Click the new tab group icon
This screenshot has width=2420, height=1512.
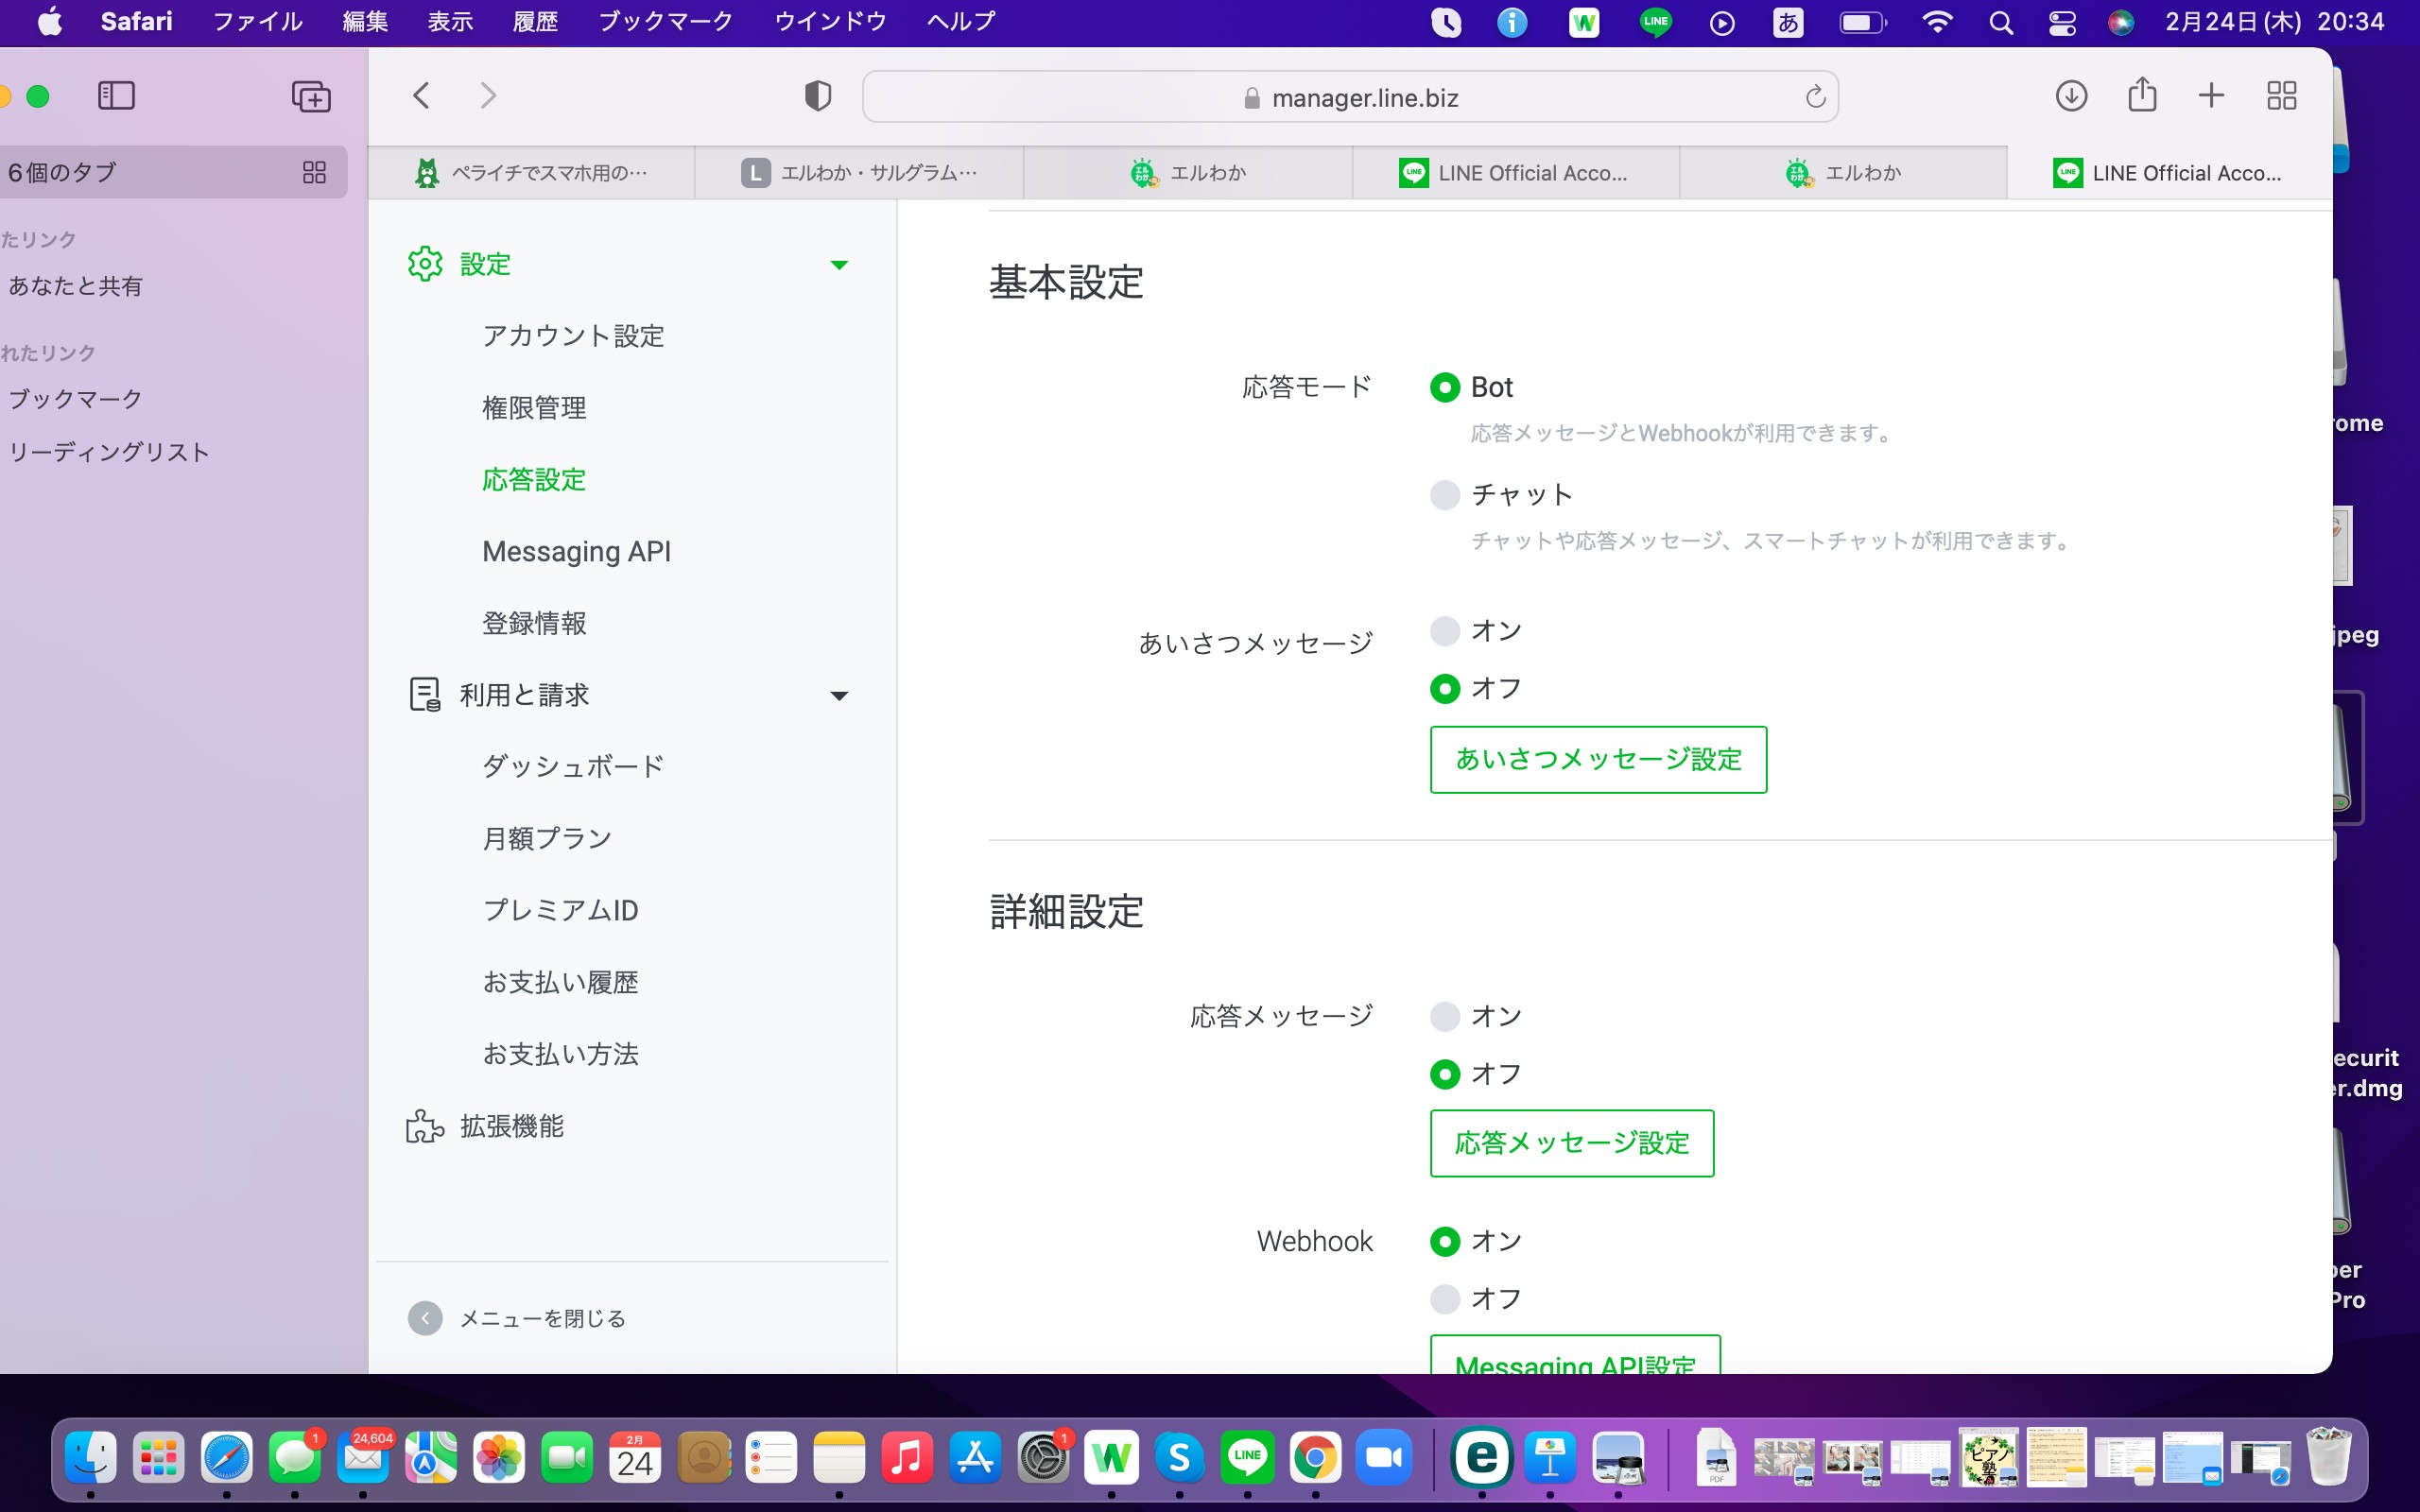pyautogui.click(x=311, y=96)
